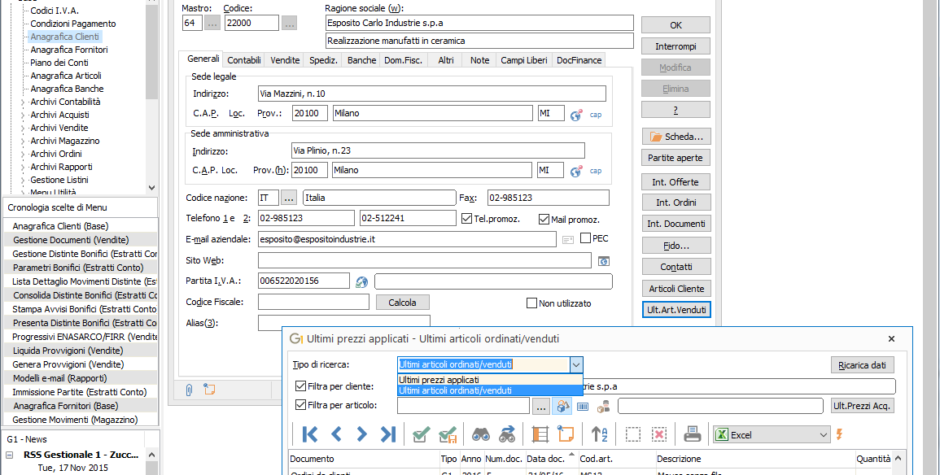Click Ult.Prezzi Acq. button
Screen dimensions: 940x475
(862, 406)
